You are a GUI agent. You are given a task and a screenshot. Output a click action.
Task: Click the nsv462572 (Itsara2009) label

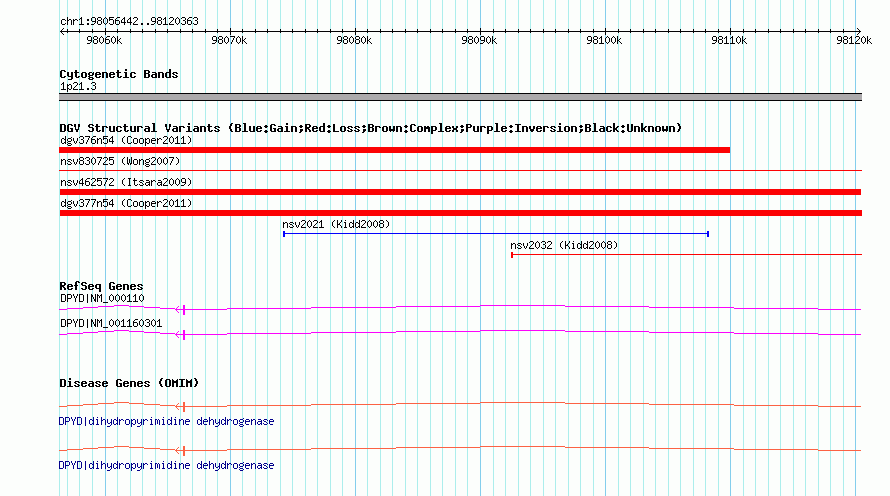coord(126,182)
